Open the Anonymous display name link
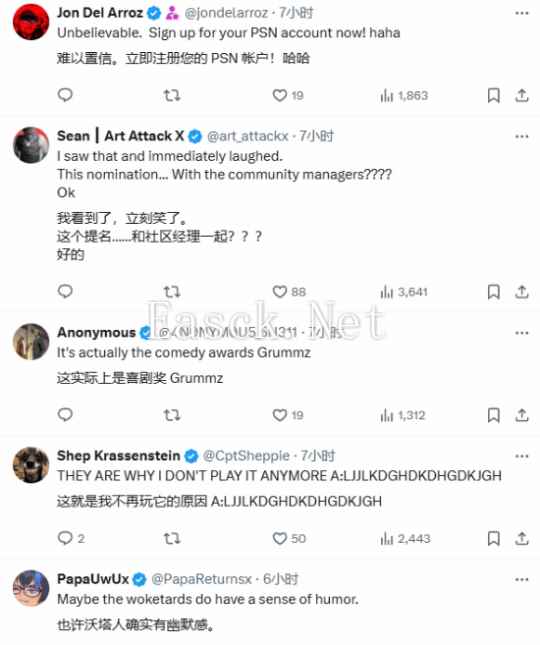540x645 pixels. [x=96, y=332]
